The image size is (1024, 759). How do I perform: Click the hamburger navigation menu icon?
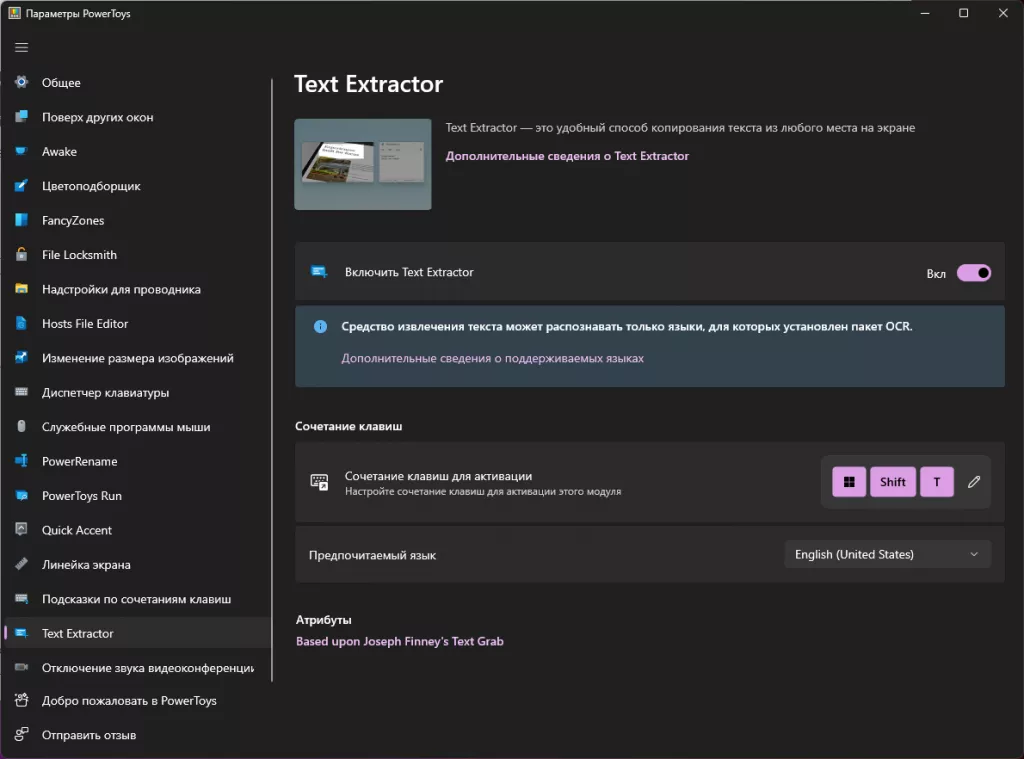click(x=21, y=47)
